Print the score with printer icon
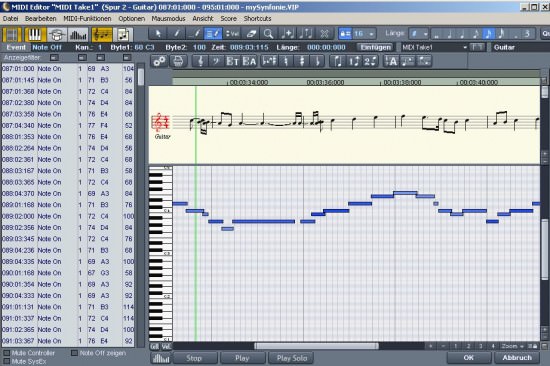 tap(178, 61)
